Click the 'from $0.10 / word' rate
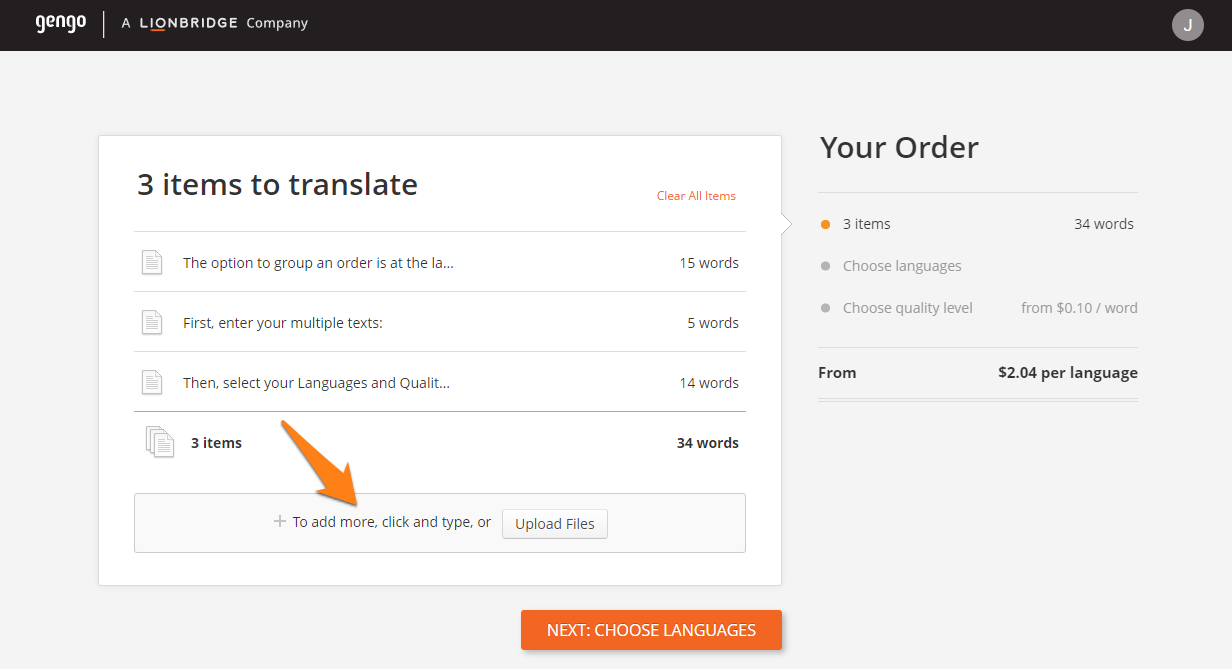 [x=1079, y=308]
